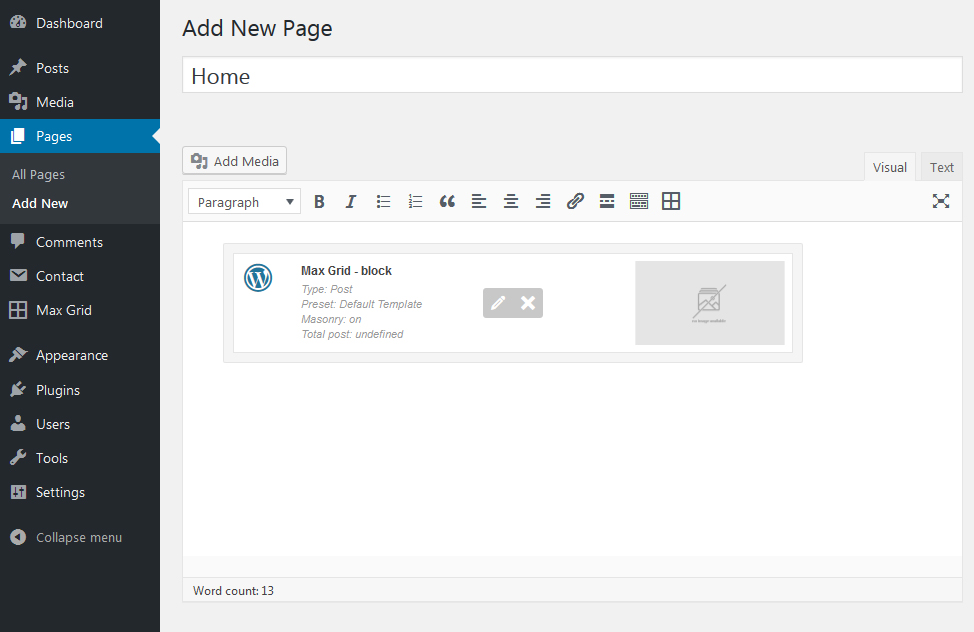Open Contact in the sidebar

[80, 276]
